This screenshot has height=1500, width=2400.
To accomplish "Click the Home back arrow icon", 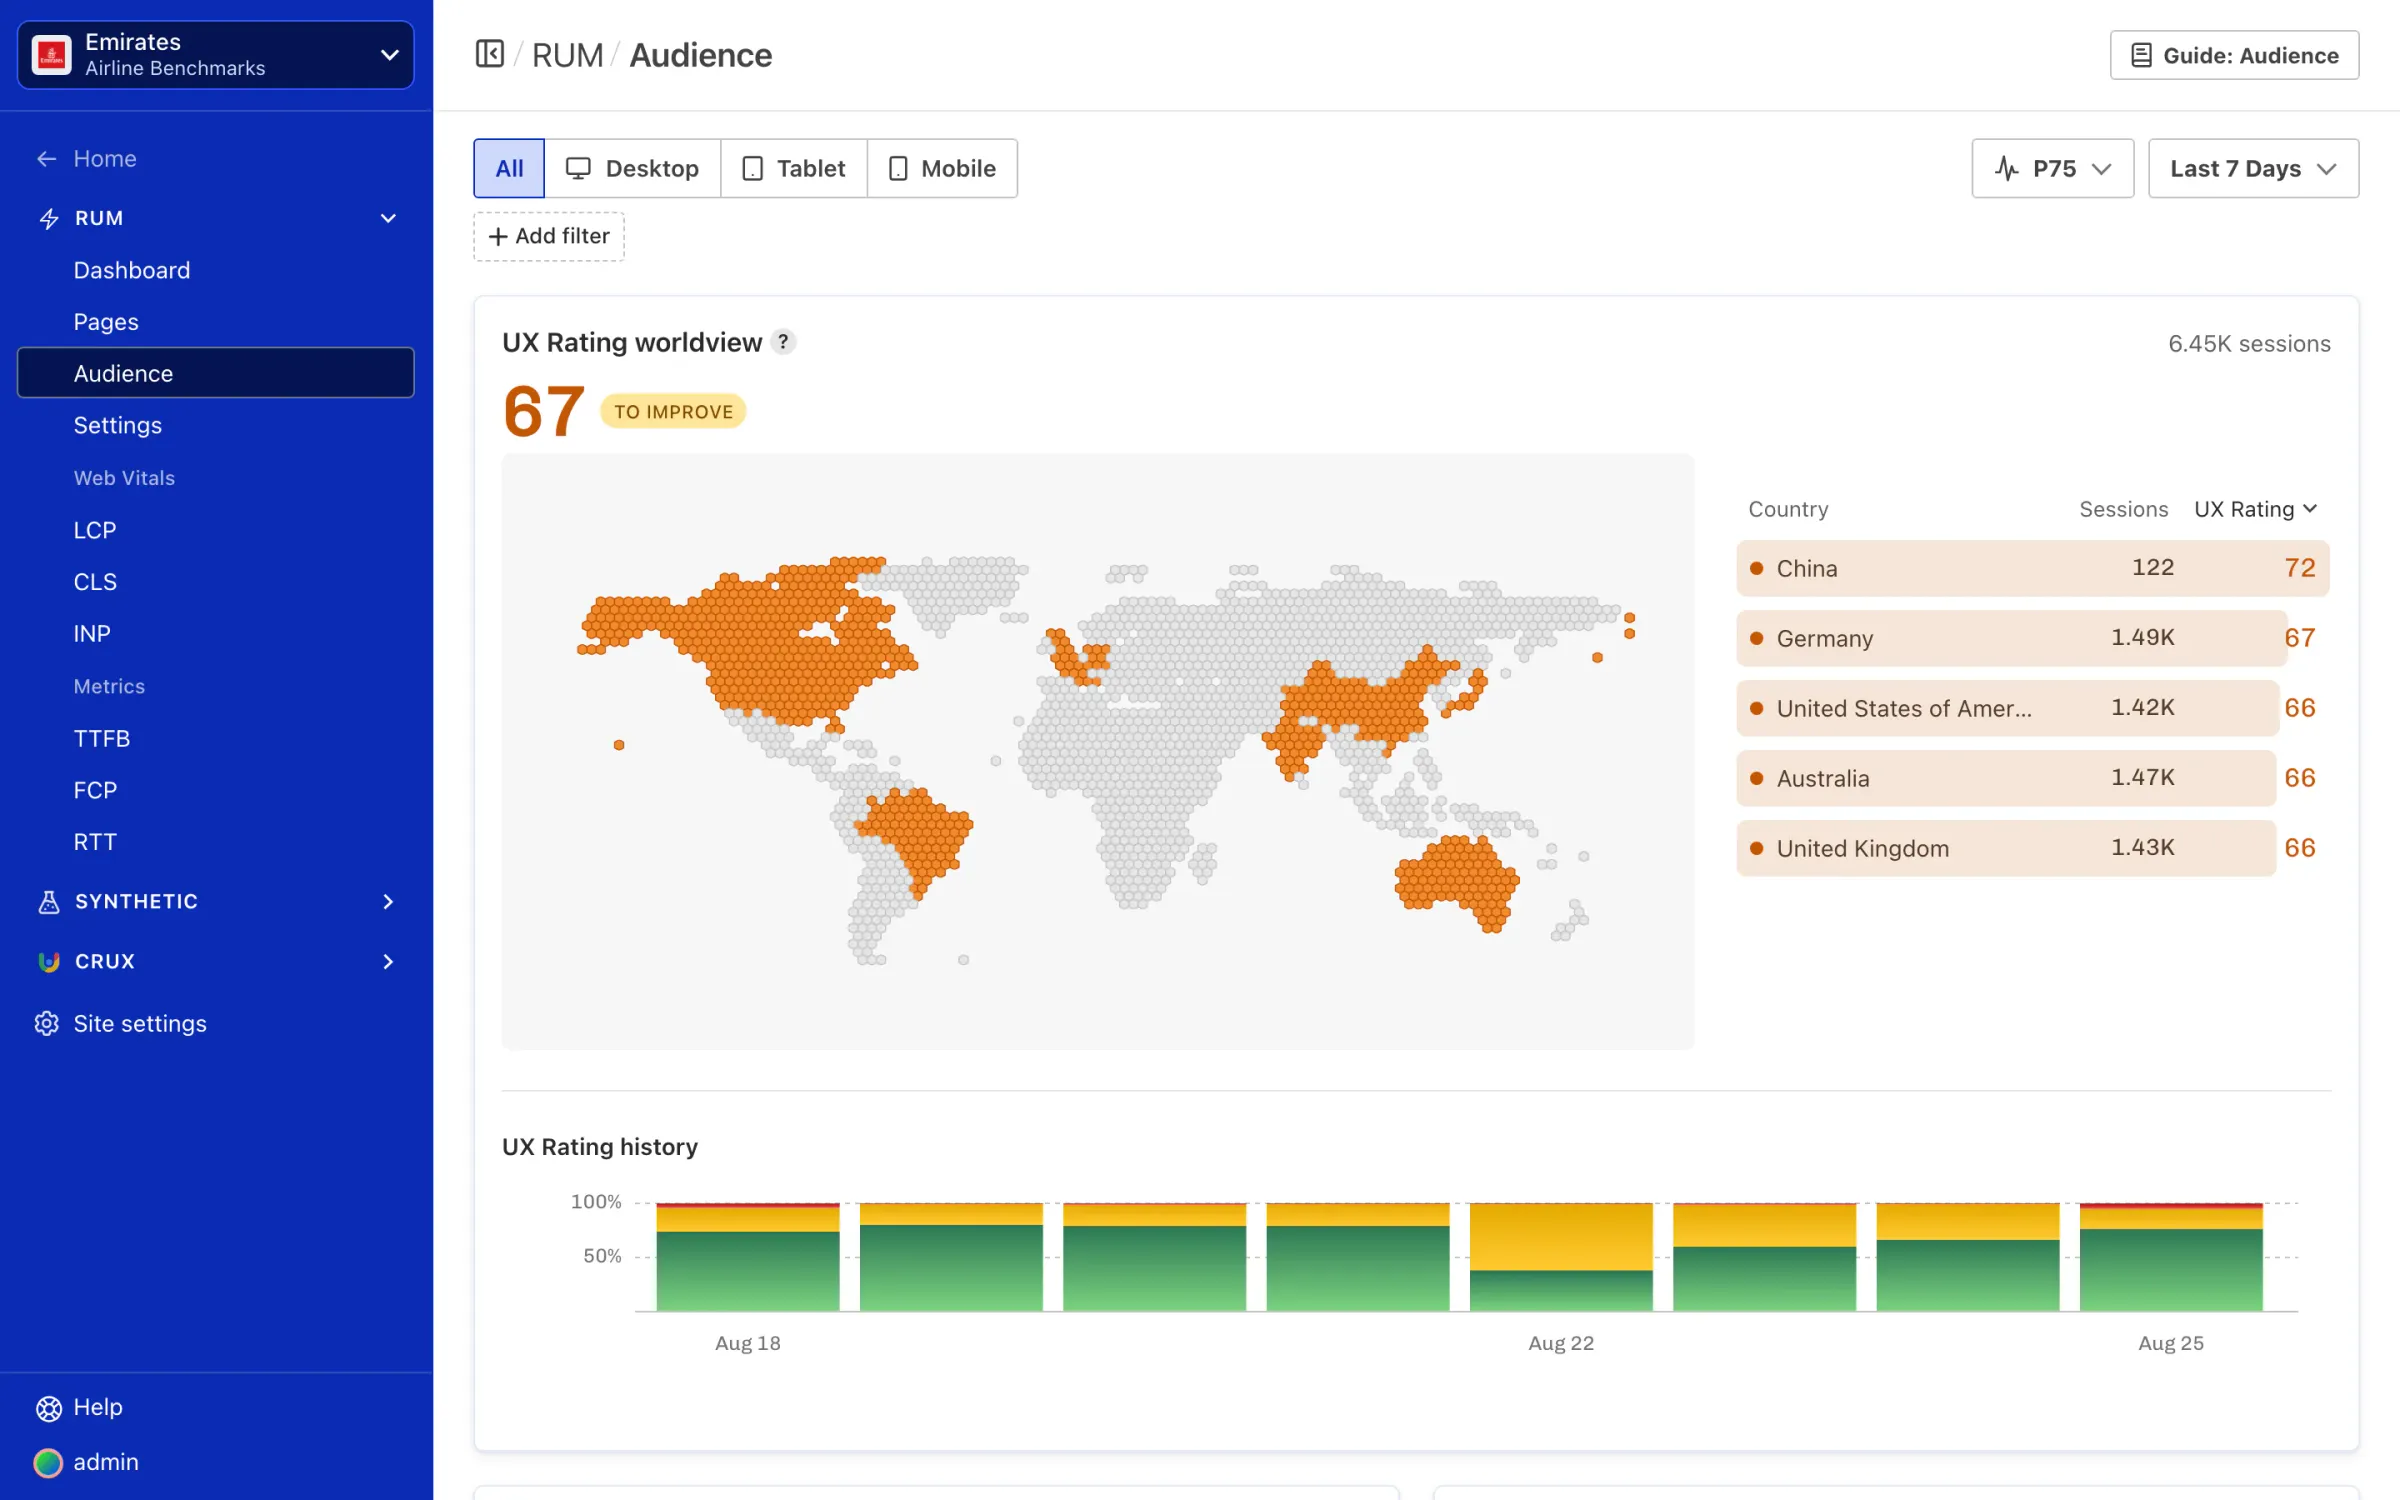I will click(47, 159).
